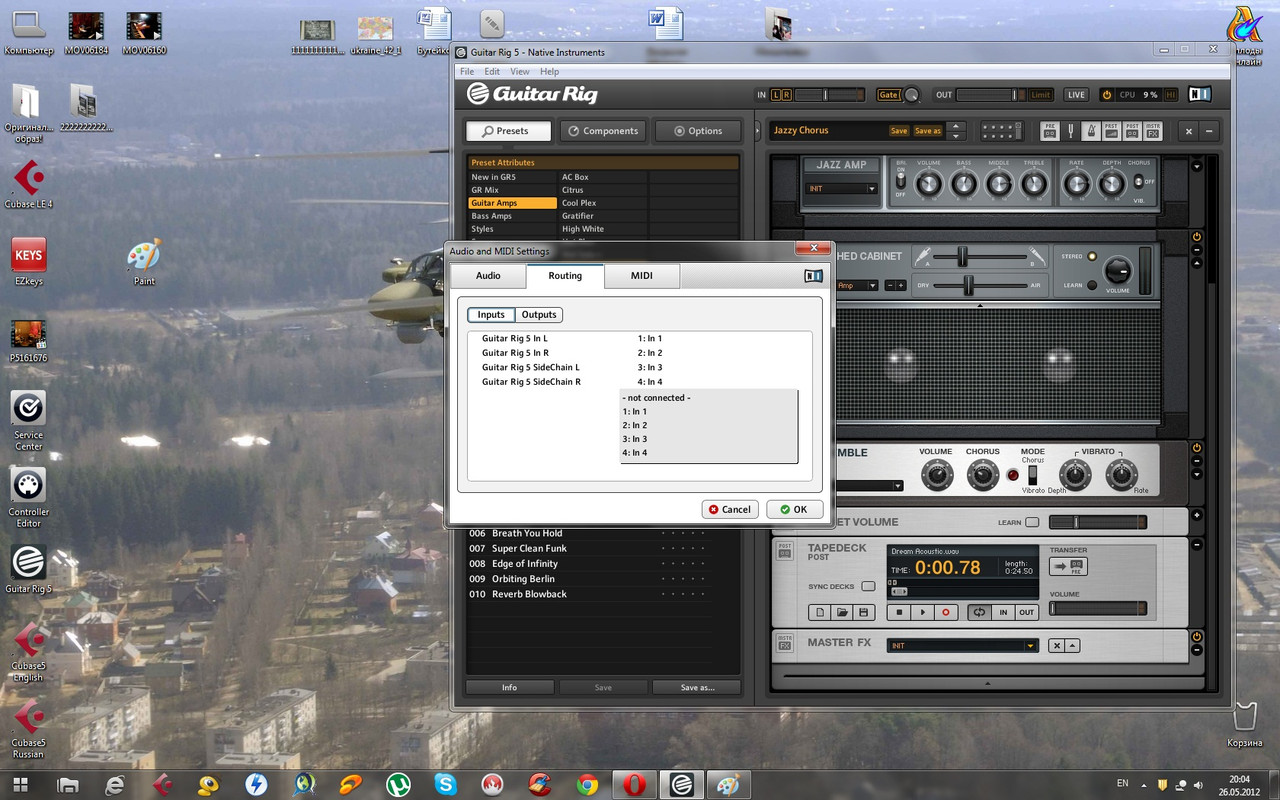The image size is (1280, 800).
Task: Switch to the Audio tab
Action: click(488, 276)
